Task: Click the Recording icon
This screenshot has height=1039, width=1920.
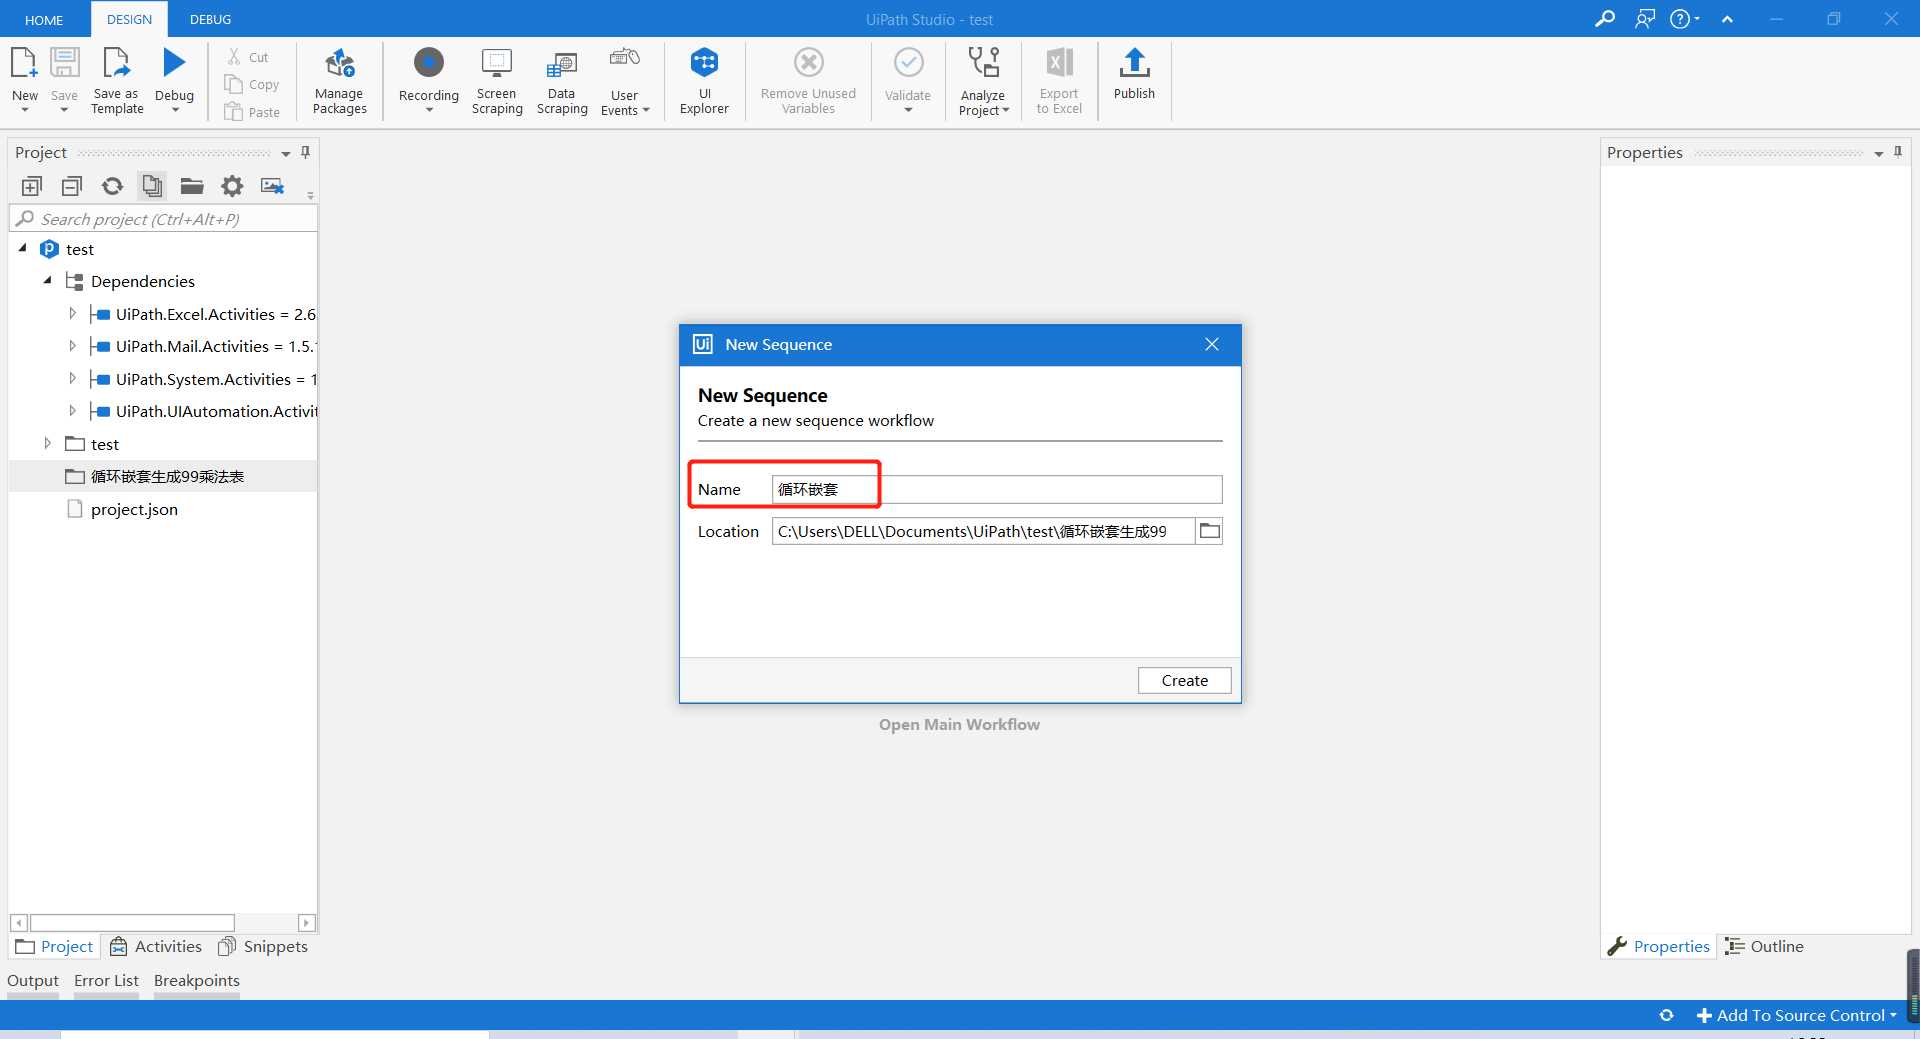Action: click(x=428, y=63)
